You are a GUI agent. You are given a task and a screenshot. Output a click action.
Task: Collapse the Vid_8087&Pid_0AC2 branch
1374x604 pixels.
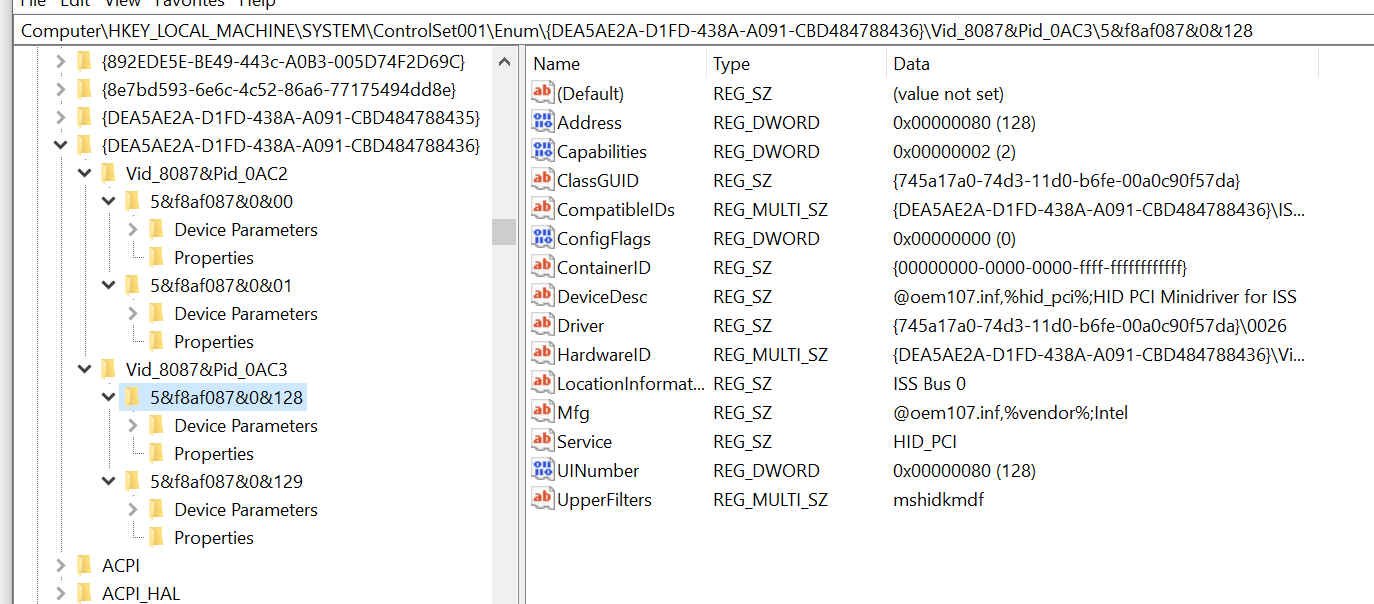point(84,173)
